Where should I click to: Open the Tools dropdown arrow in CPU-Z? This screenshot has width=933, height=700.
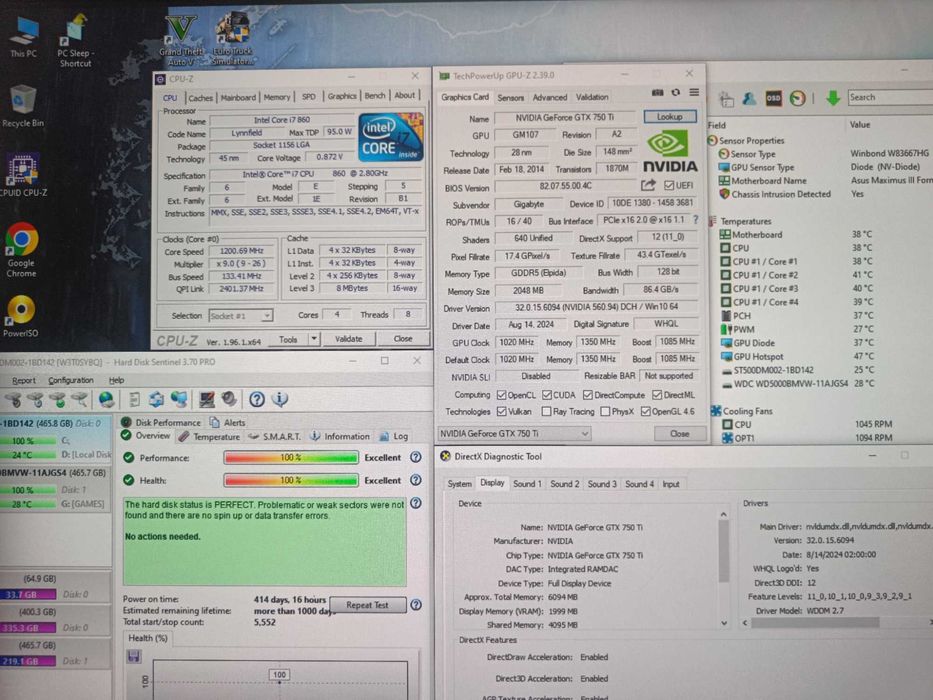click(314, 339)
